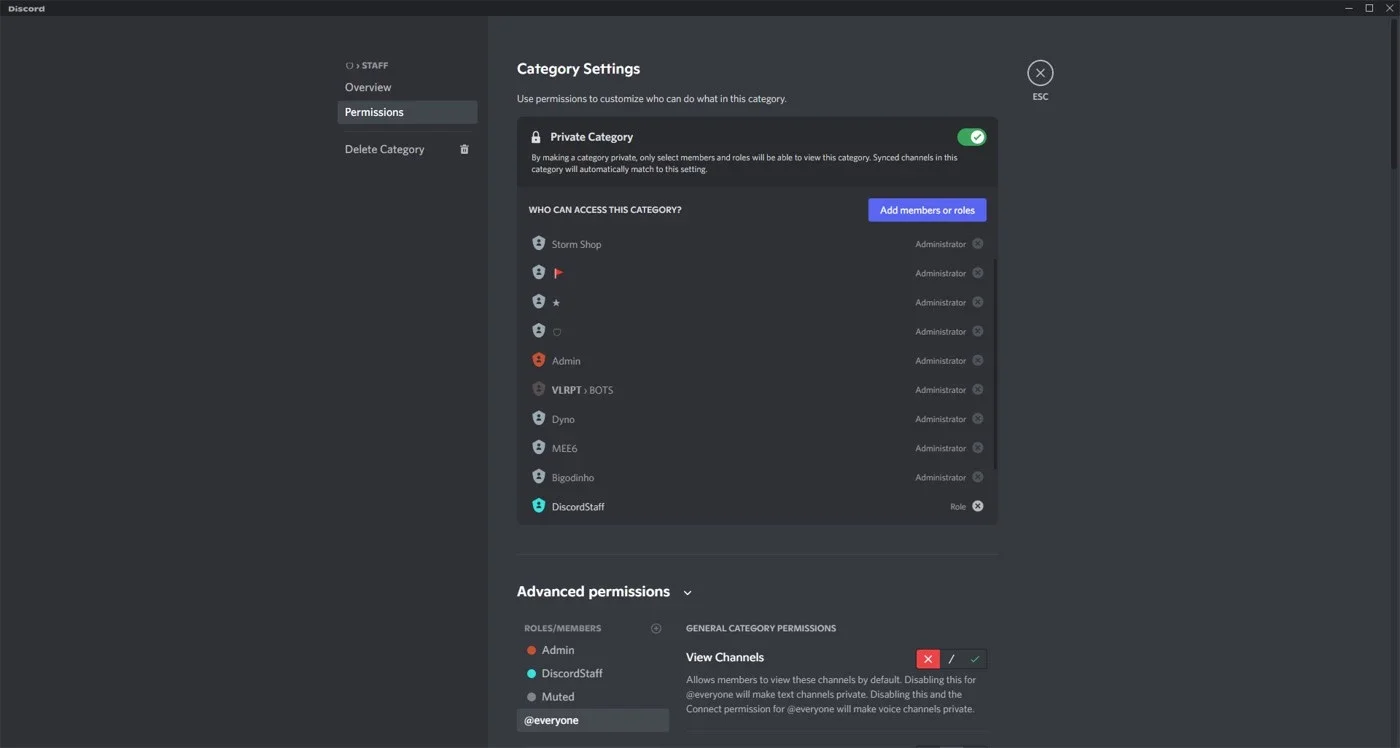Screen dimensions: 1400x748
Task: Click the X icon next to Storm Shop
Action: [x=978, y=244]
